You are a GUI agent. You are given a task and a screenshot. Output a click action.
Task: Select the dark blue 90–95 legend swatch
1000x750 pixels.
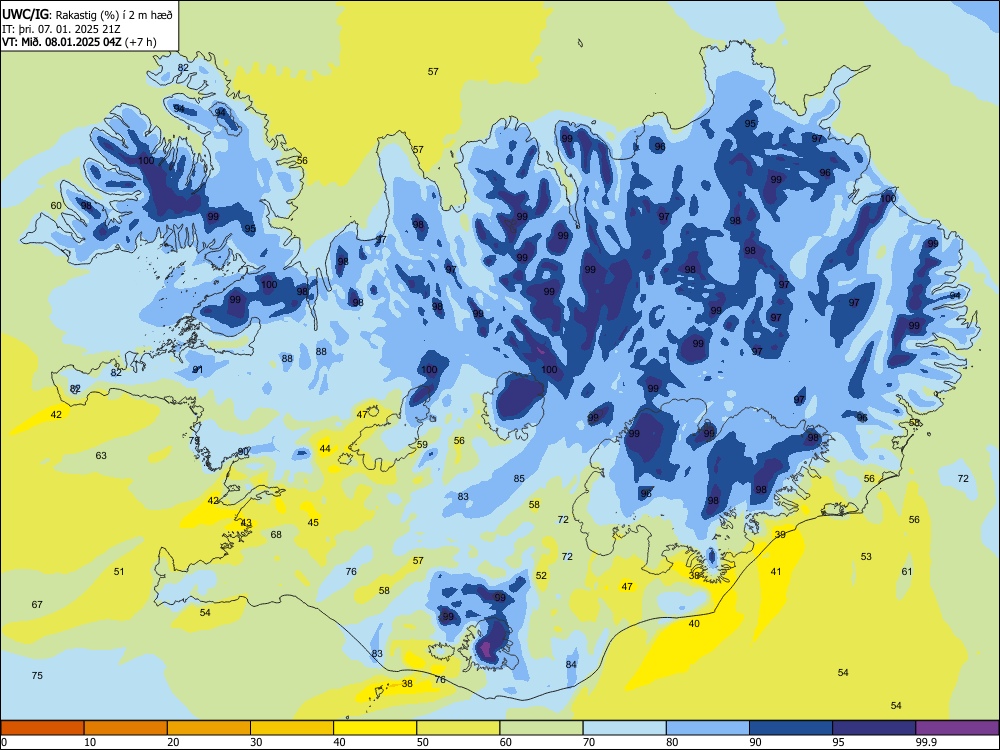[x=791, y=728]
